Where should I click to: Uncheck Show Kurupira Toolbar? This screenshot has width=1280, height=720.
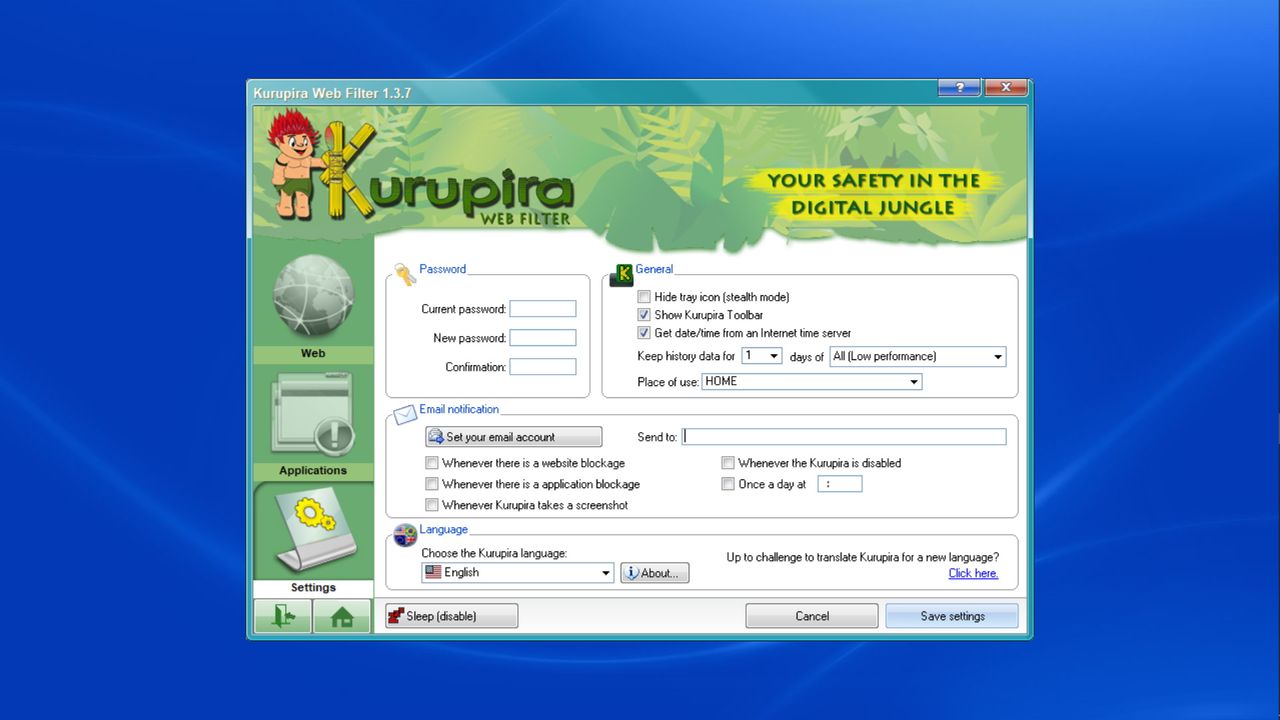pos(644,315)
